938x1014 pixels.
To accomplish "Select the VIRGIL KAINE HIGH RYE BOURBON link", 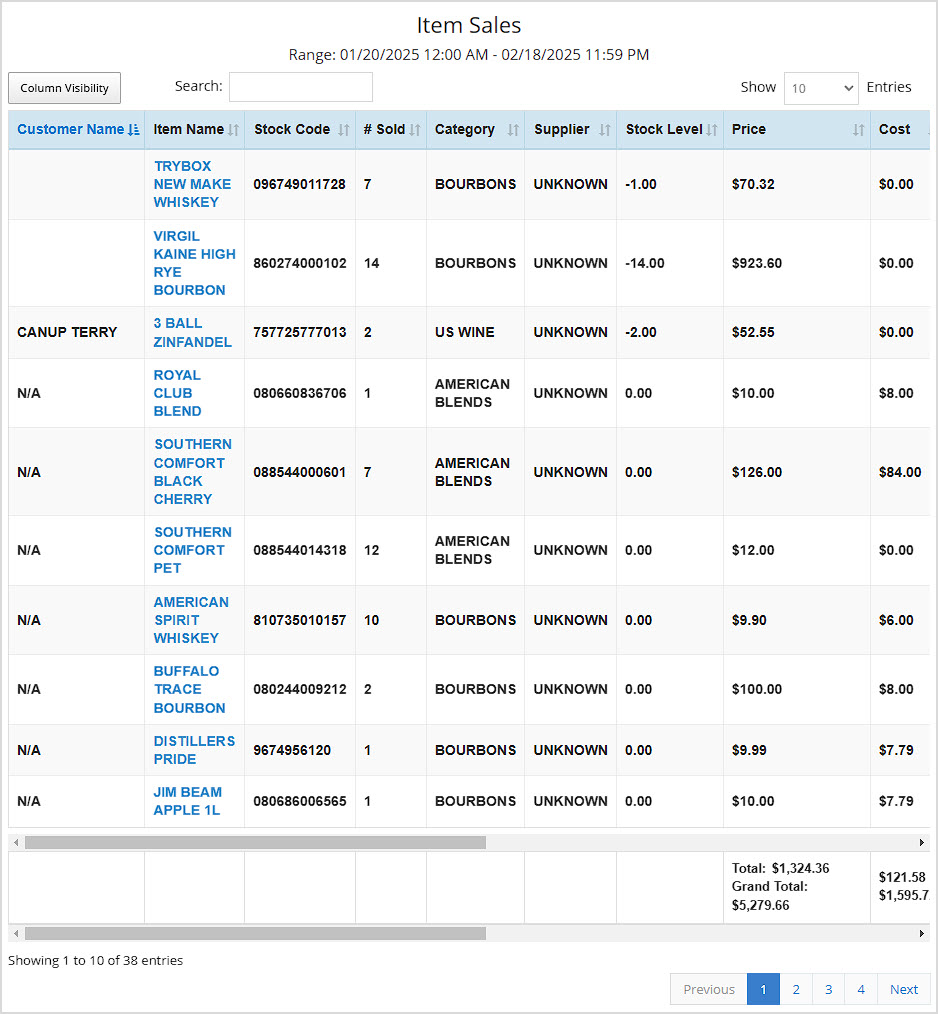I will point(193,263).
